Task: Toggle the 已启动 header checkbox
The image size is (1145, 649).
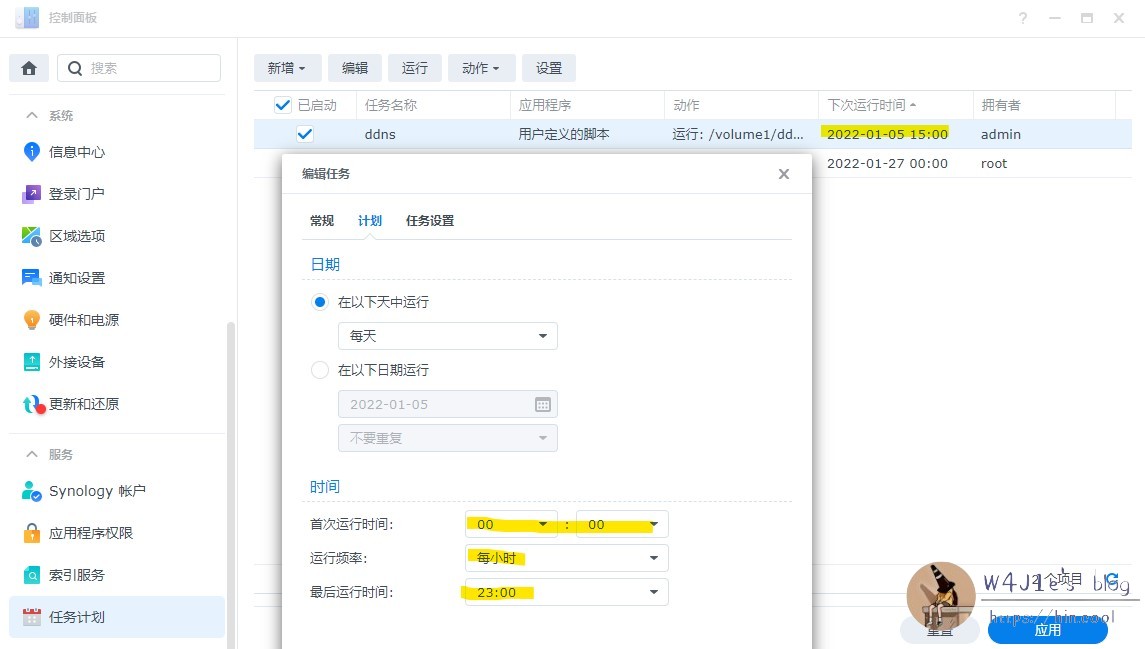Action: click(x=282, y=105)
